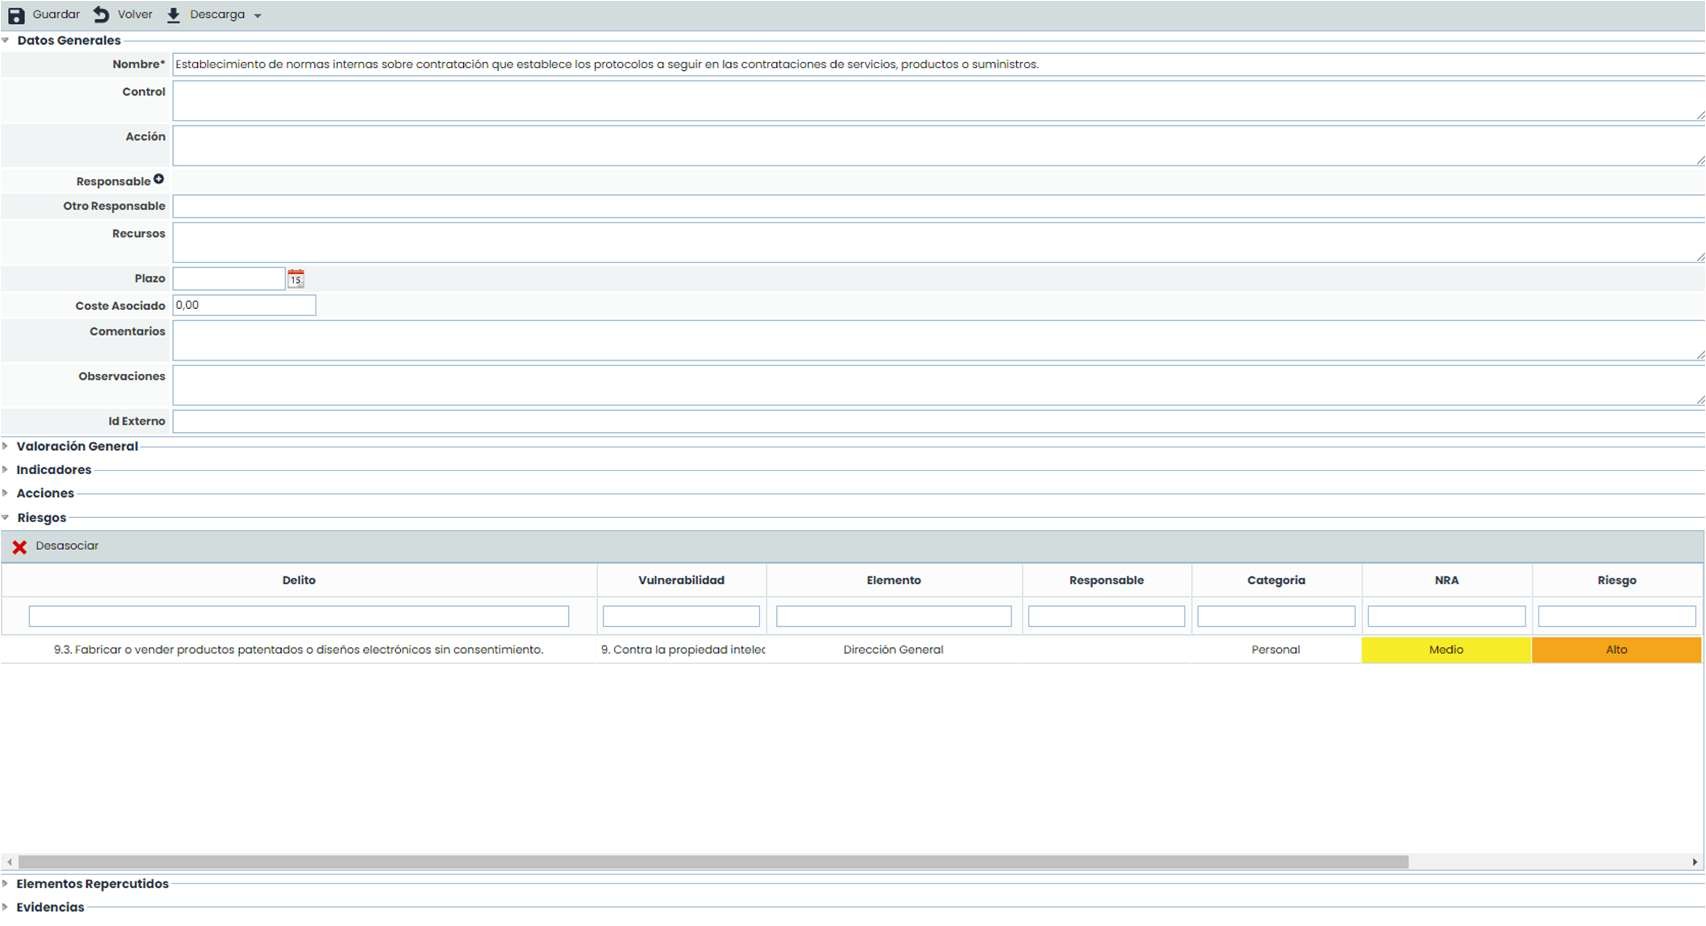Viewport: 1706px width, 926px height.
Task: Click the red X Desasociar icon
Action: pos(19,547)
